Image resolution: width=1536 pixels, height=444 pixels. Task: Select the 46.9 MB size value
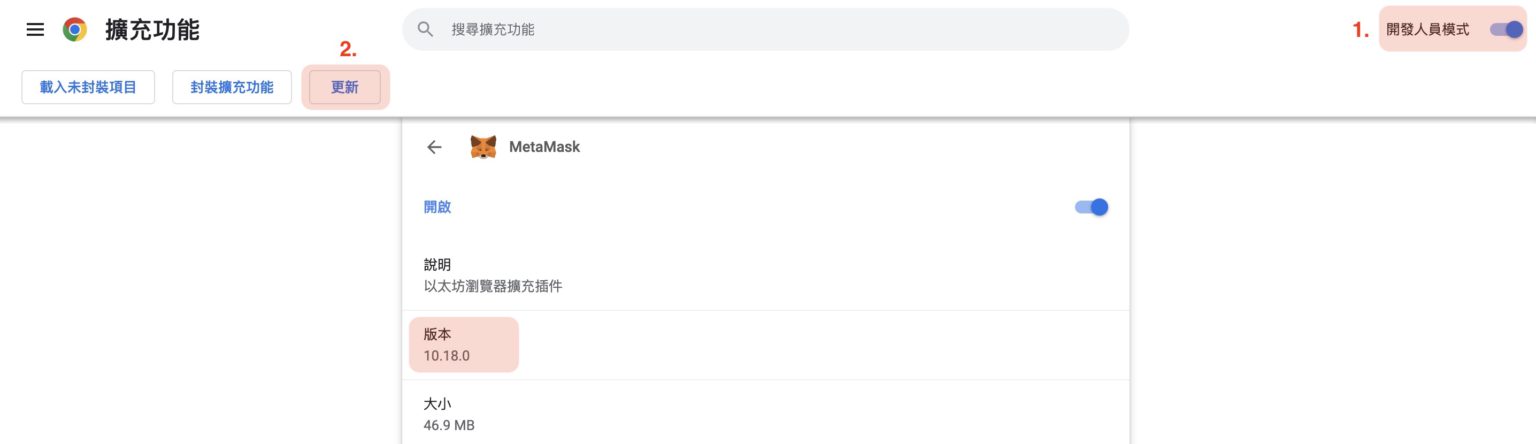tap(449, 425)
